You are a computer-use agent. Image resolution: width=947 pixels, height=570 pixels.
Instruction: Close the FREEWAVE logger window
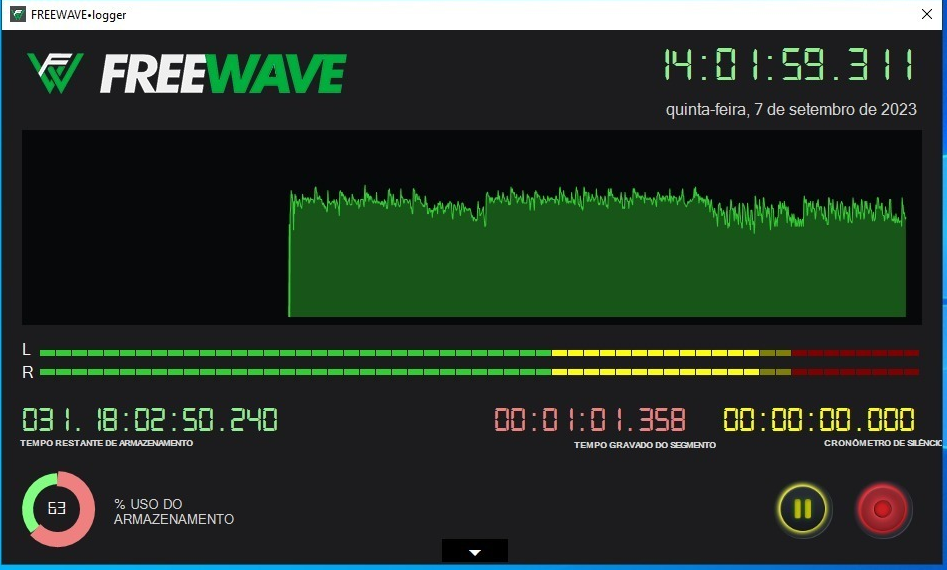point(926,14)
